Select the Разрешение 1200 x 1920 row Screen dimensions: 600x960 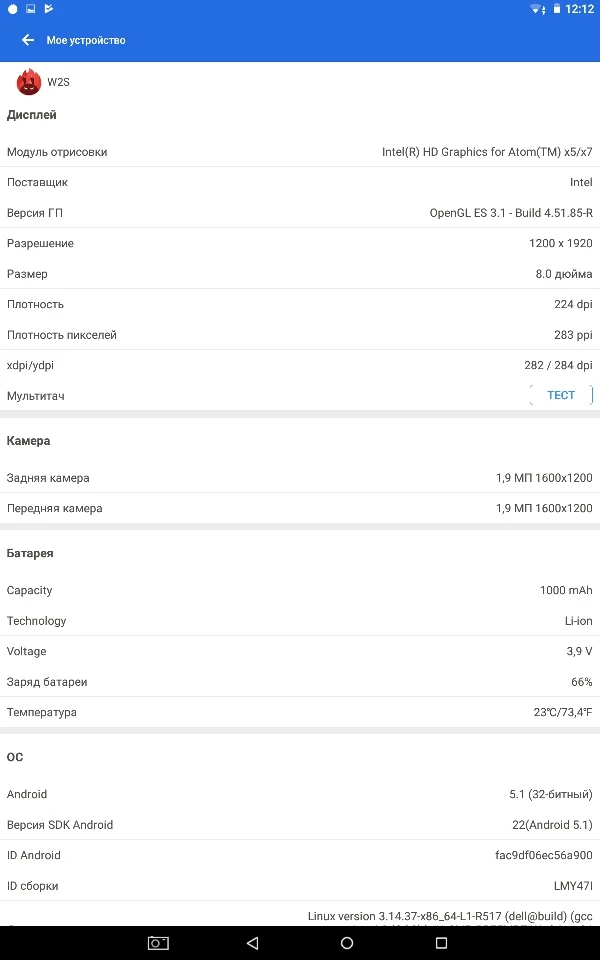click(300, 243)
